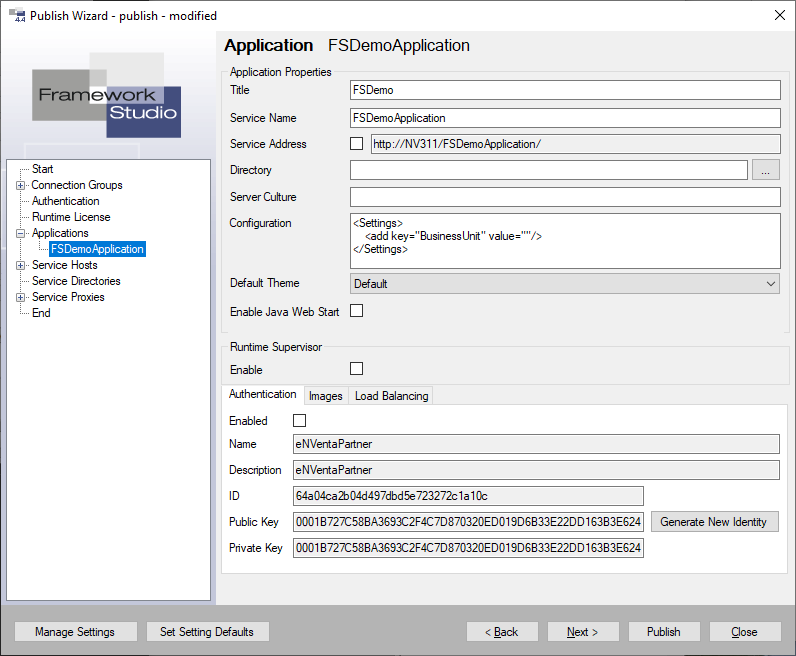796x656 pixels.
Task: Click the Service Address URL field
Action: click(576, 144)
